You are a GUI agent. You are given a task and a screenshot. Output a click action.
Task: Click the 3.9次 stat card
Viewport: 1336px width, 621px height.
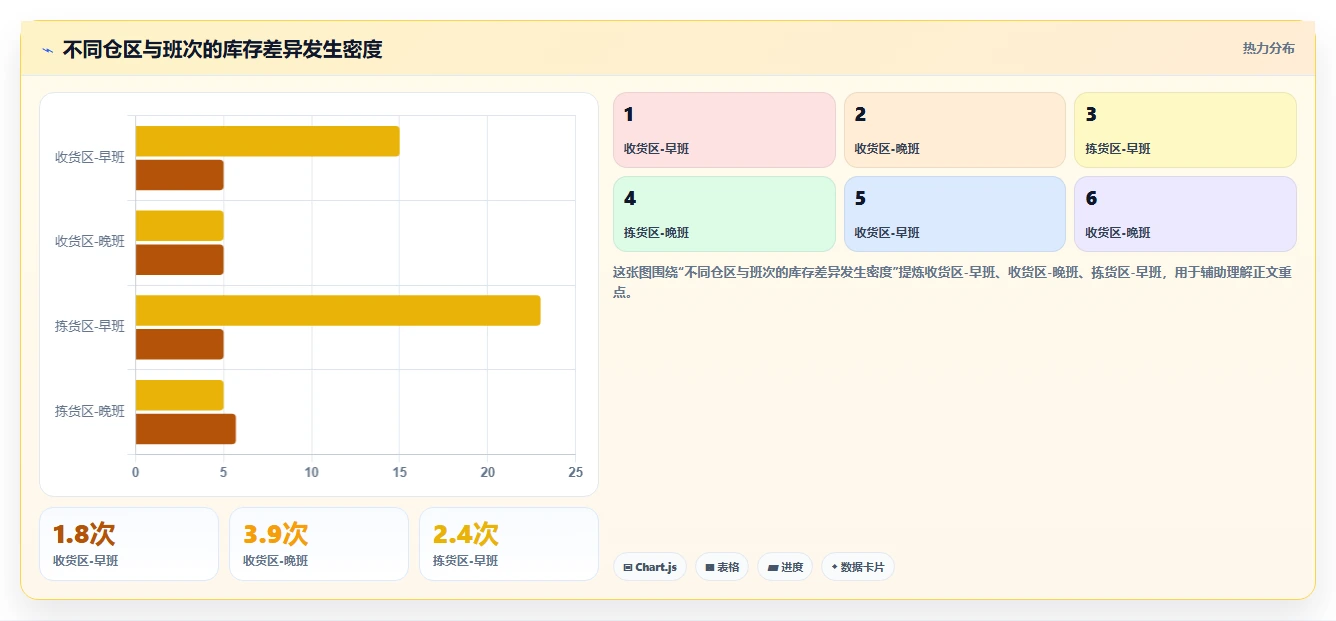point(319,544)
